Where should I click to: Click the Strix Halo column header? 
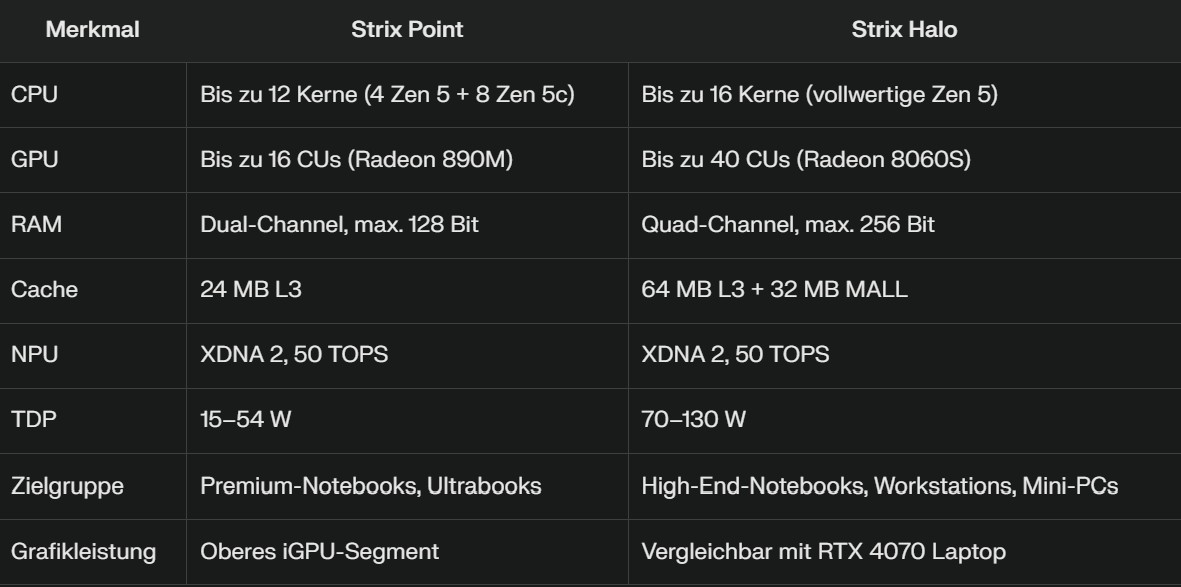point(904,30)
